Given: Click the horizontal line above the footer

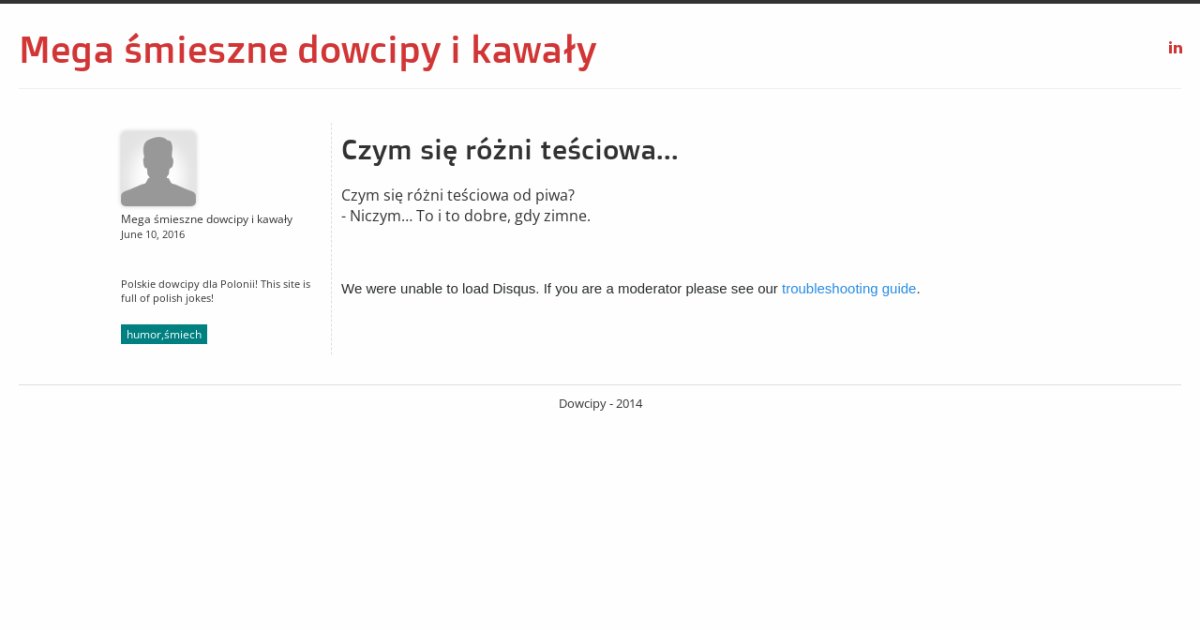Looking at the screenshot, I should tap(600, 384).
